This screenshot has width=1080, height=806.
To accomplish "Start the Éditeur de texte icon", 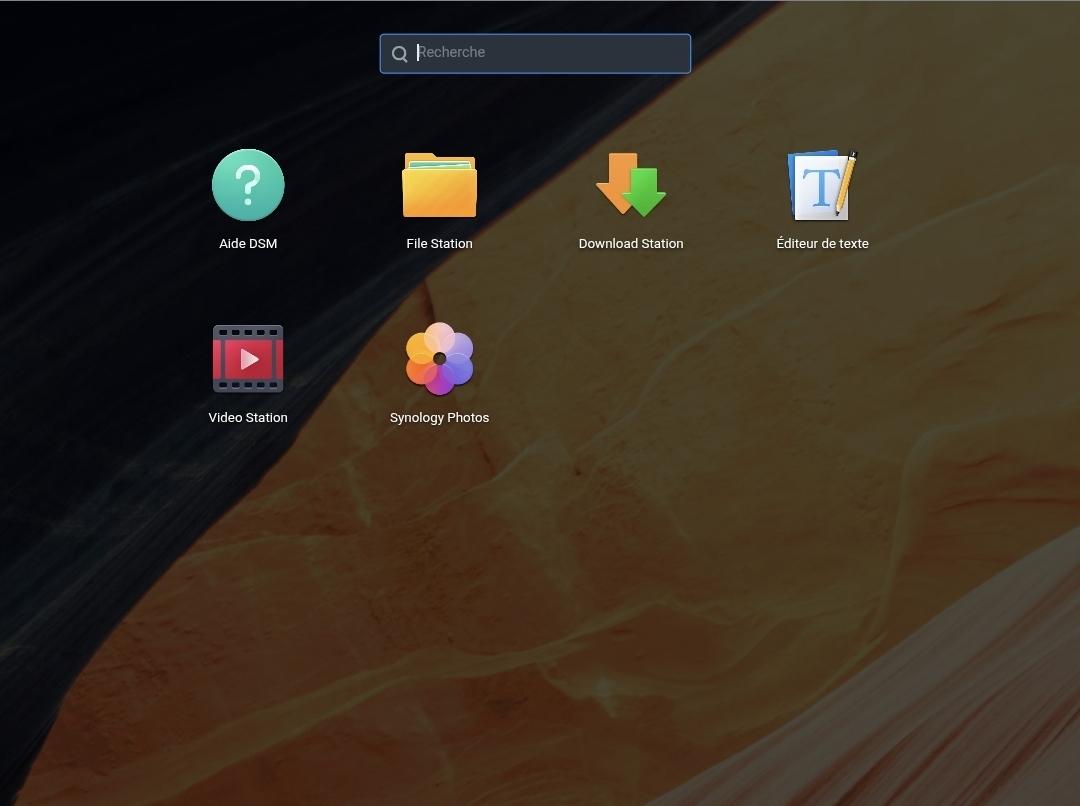I will point(822,185).
